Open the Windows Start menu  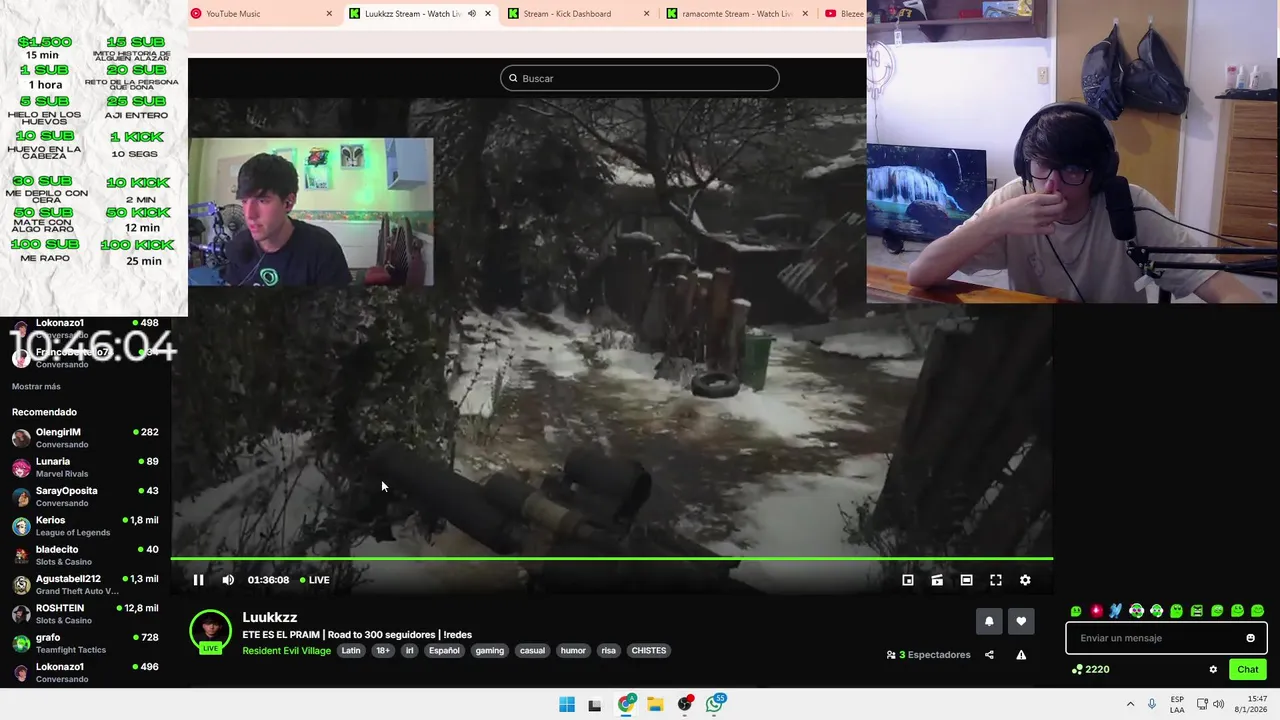click(567, 704)
